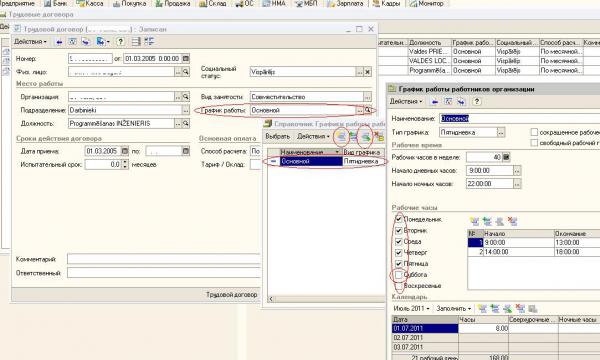Click the ellipsis selector beside Вид занятости
The width and height of the screenshot is (600, 360).
click(367, 97)
